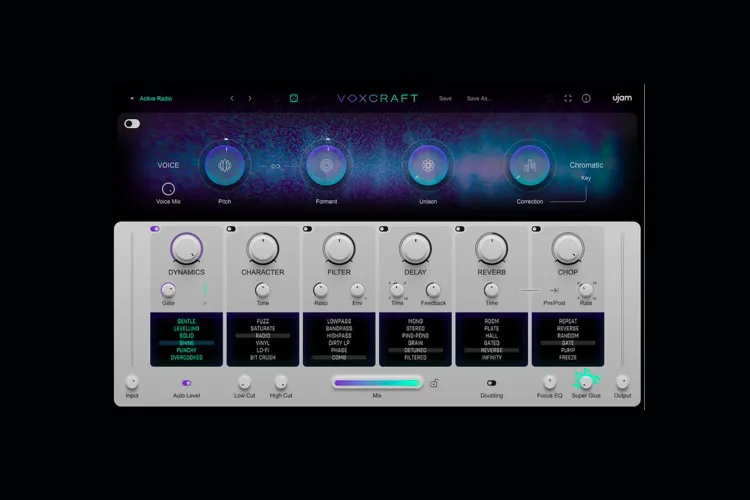Image resolution: width=750 pixels, height=500 pixels.
Task: Click the Mix slider bar
Action: click(377, 383)
